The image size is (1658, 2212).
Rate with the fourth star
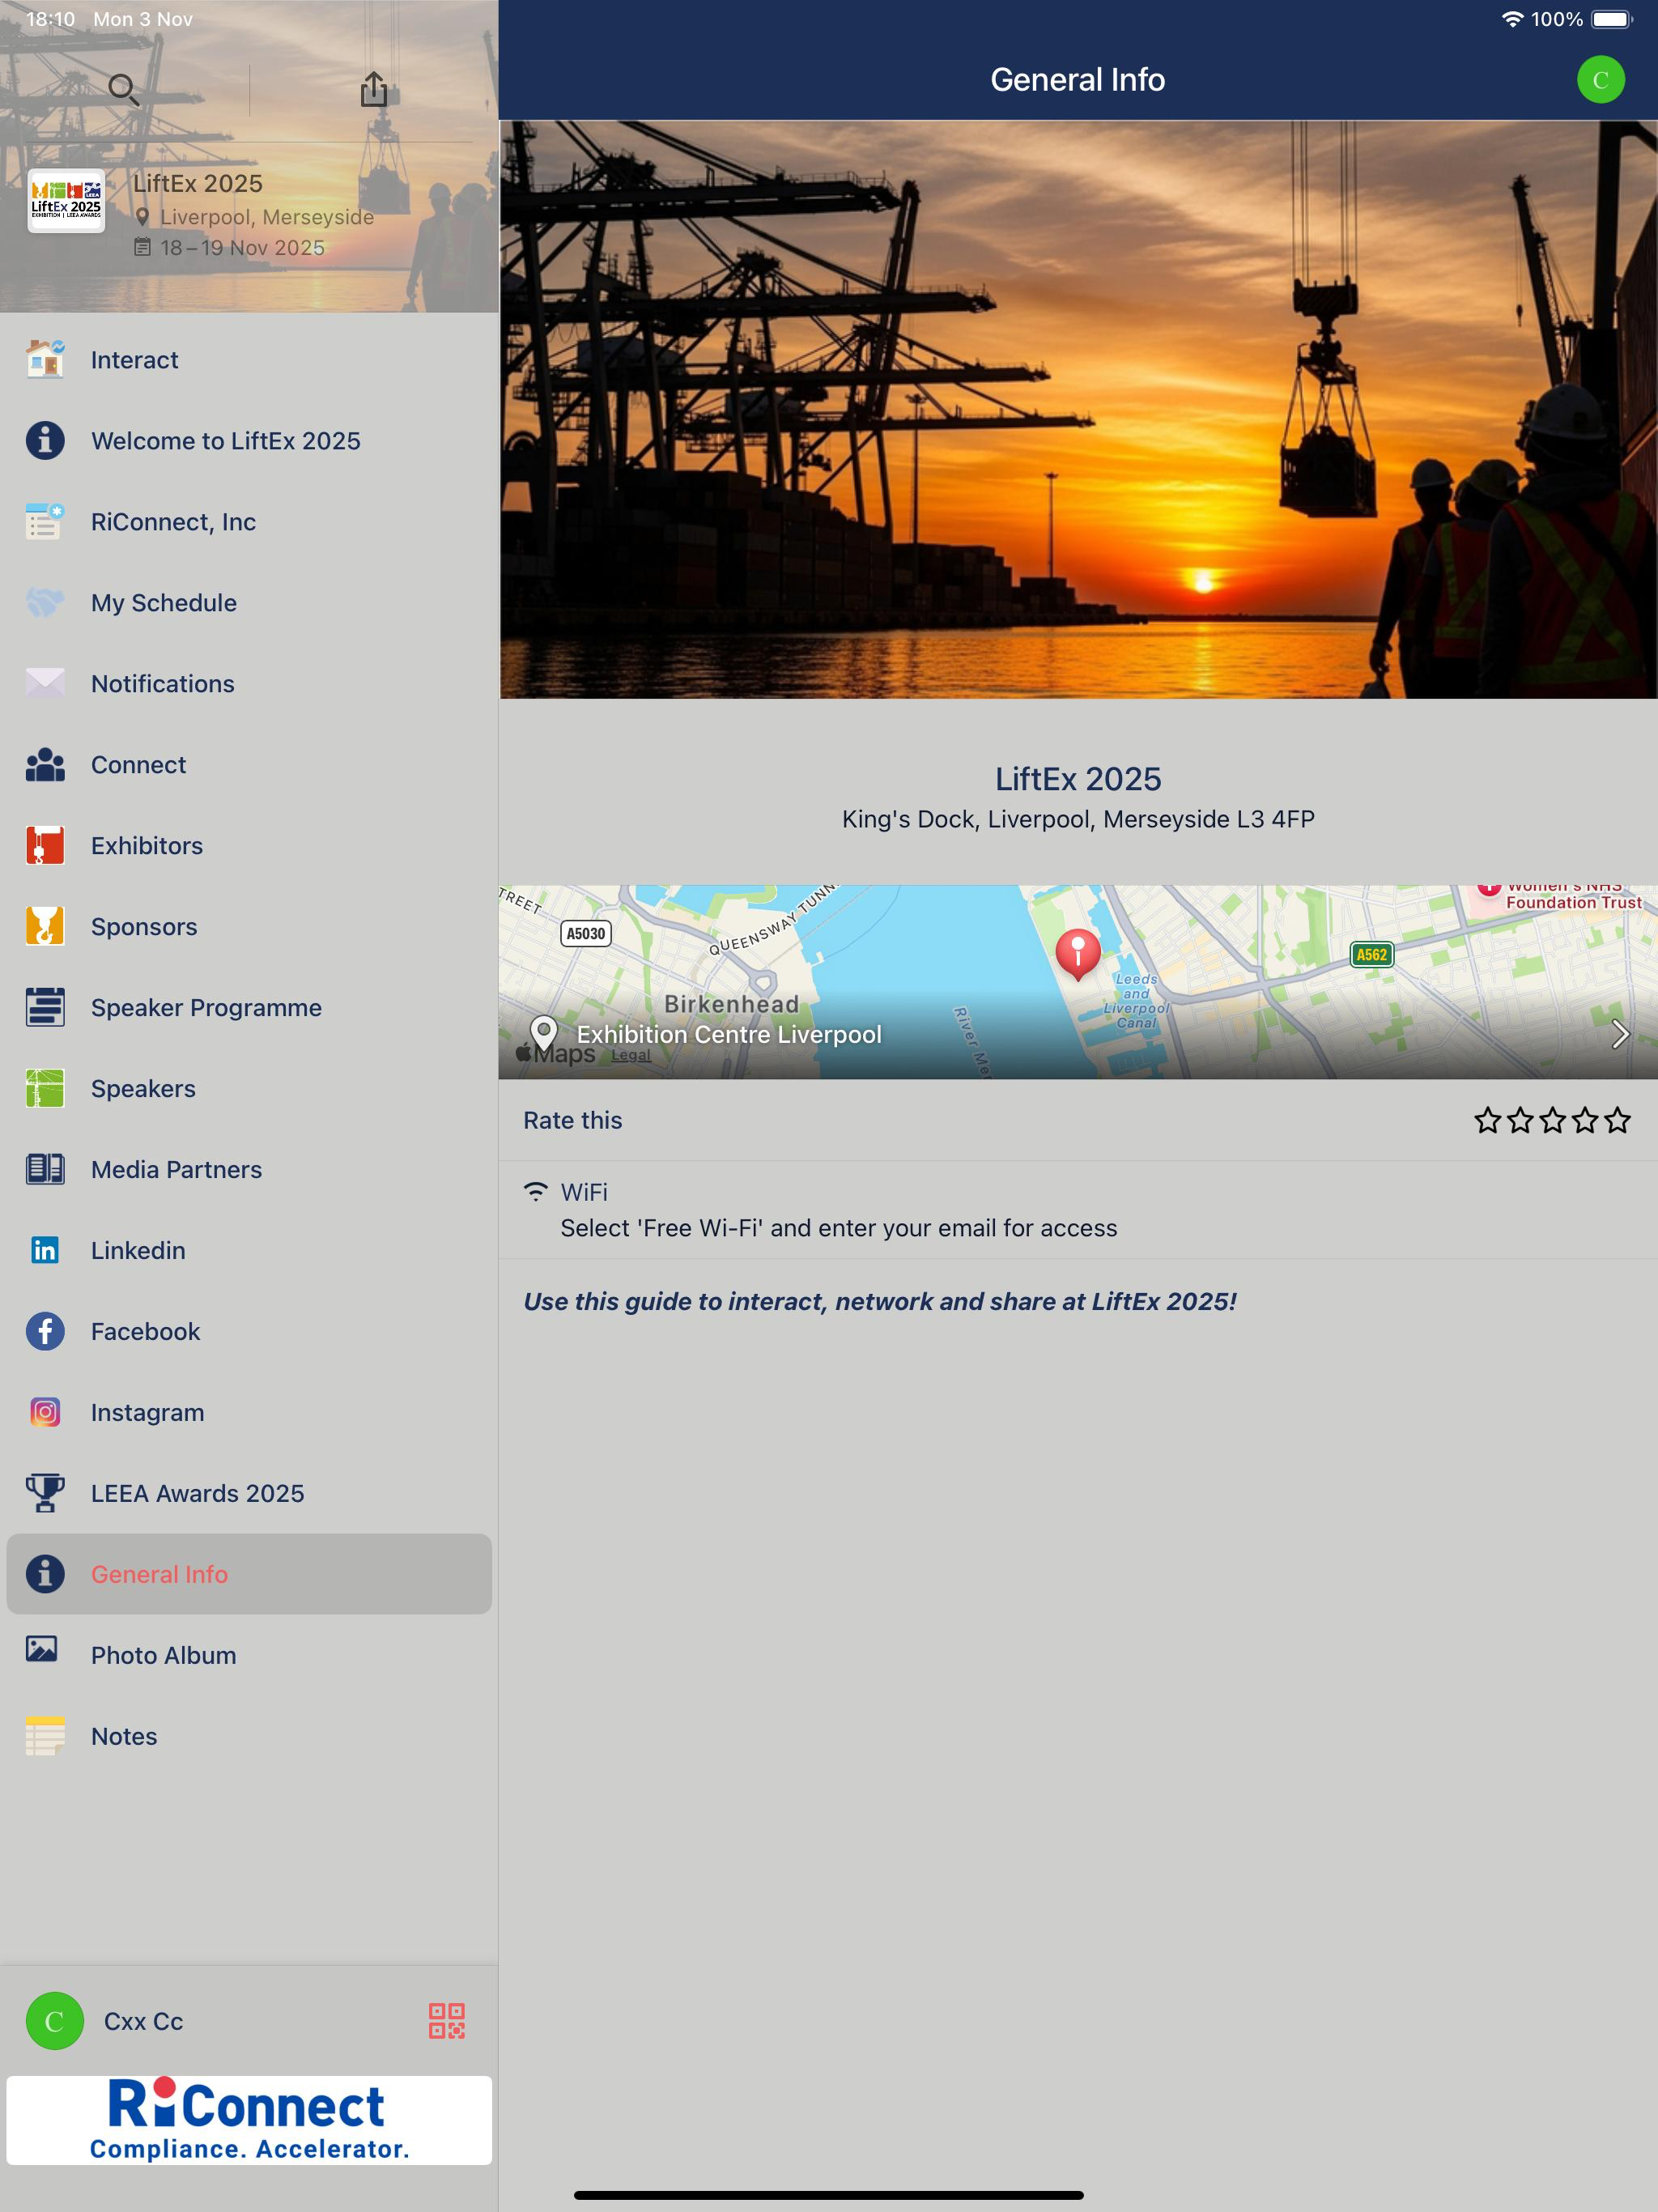[1585, 1120]
